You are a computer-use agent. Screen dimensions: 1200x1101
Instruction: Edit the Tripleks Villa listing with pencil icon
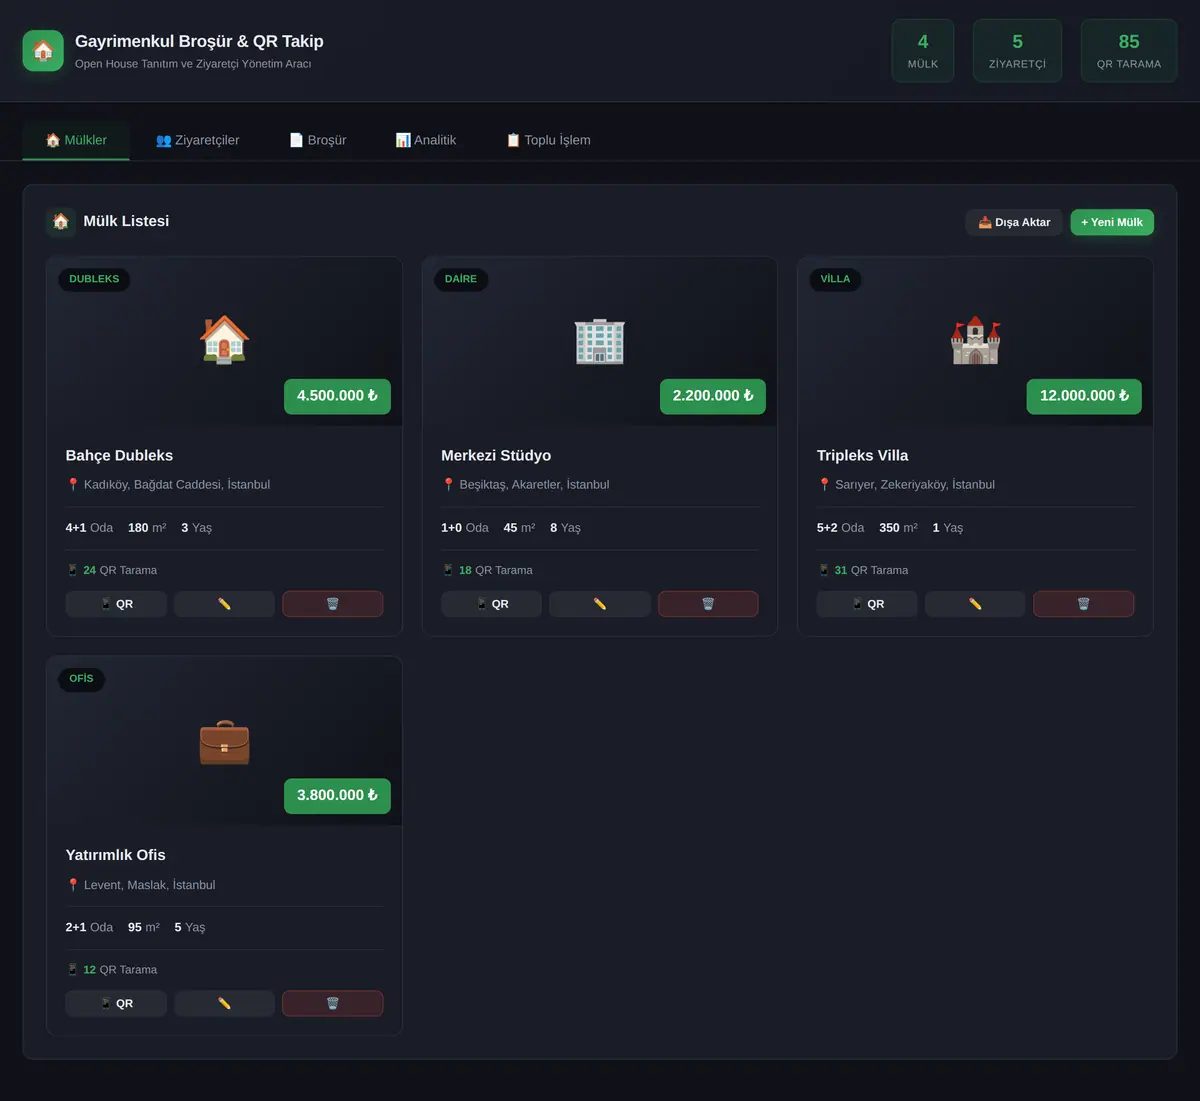click(975, 604)
